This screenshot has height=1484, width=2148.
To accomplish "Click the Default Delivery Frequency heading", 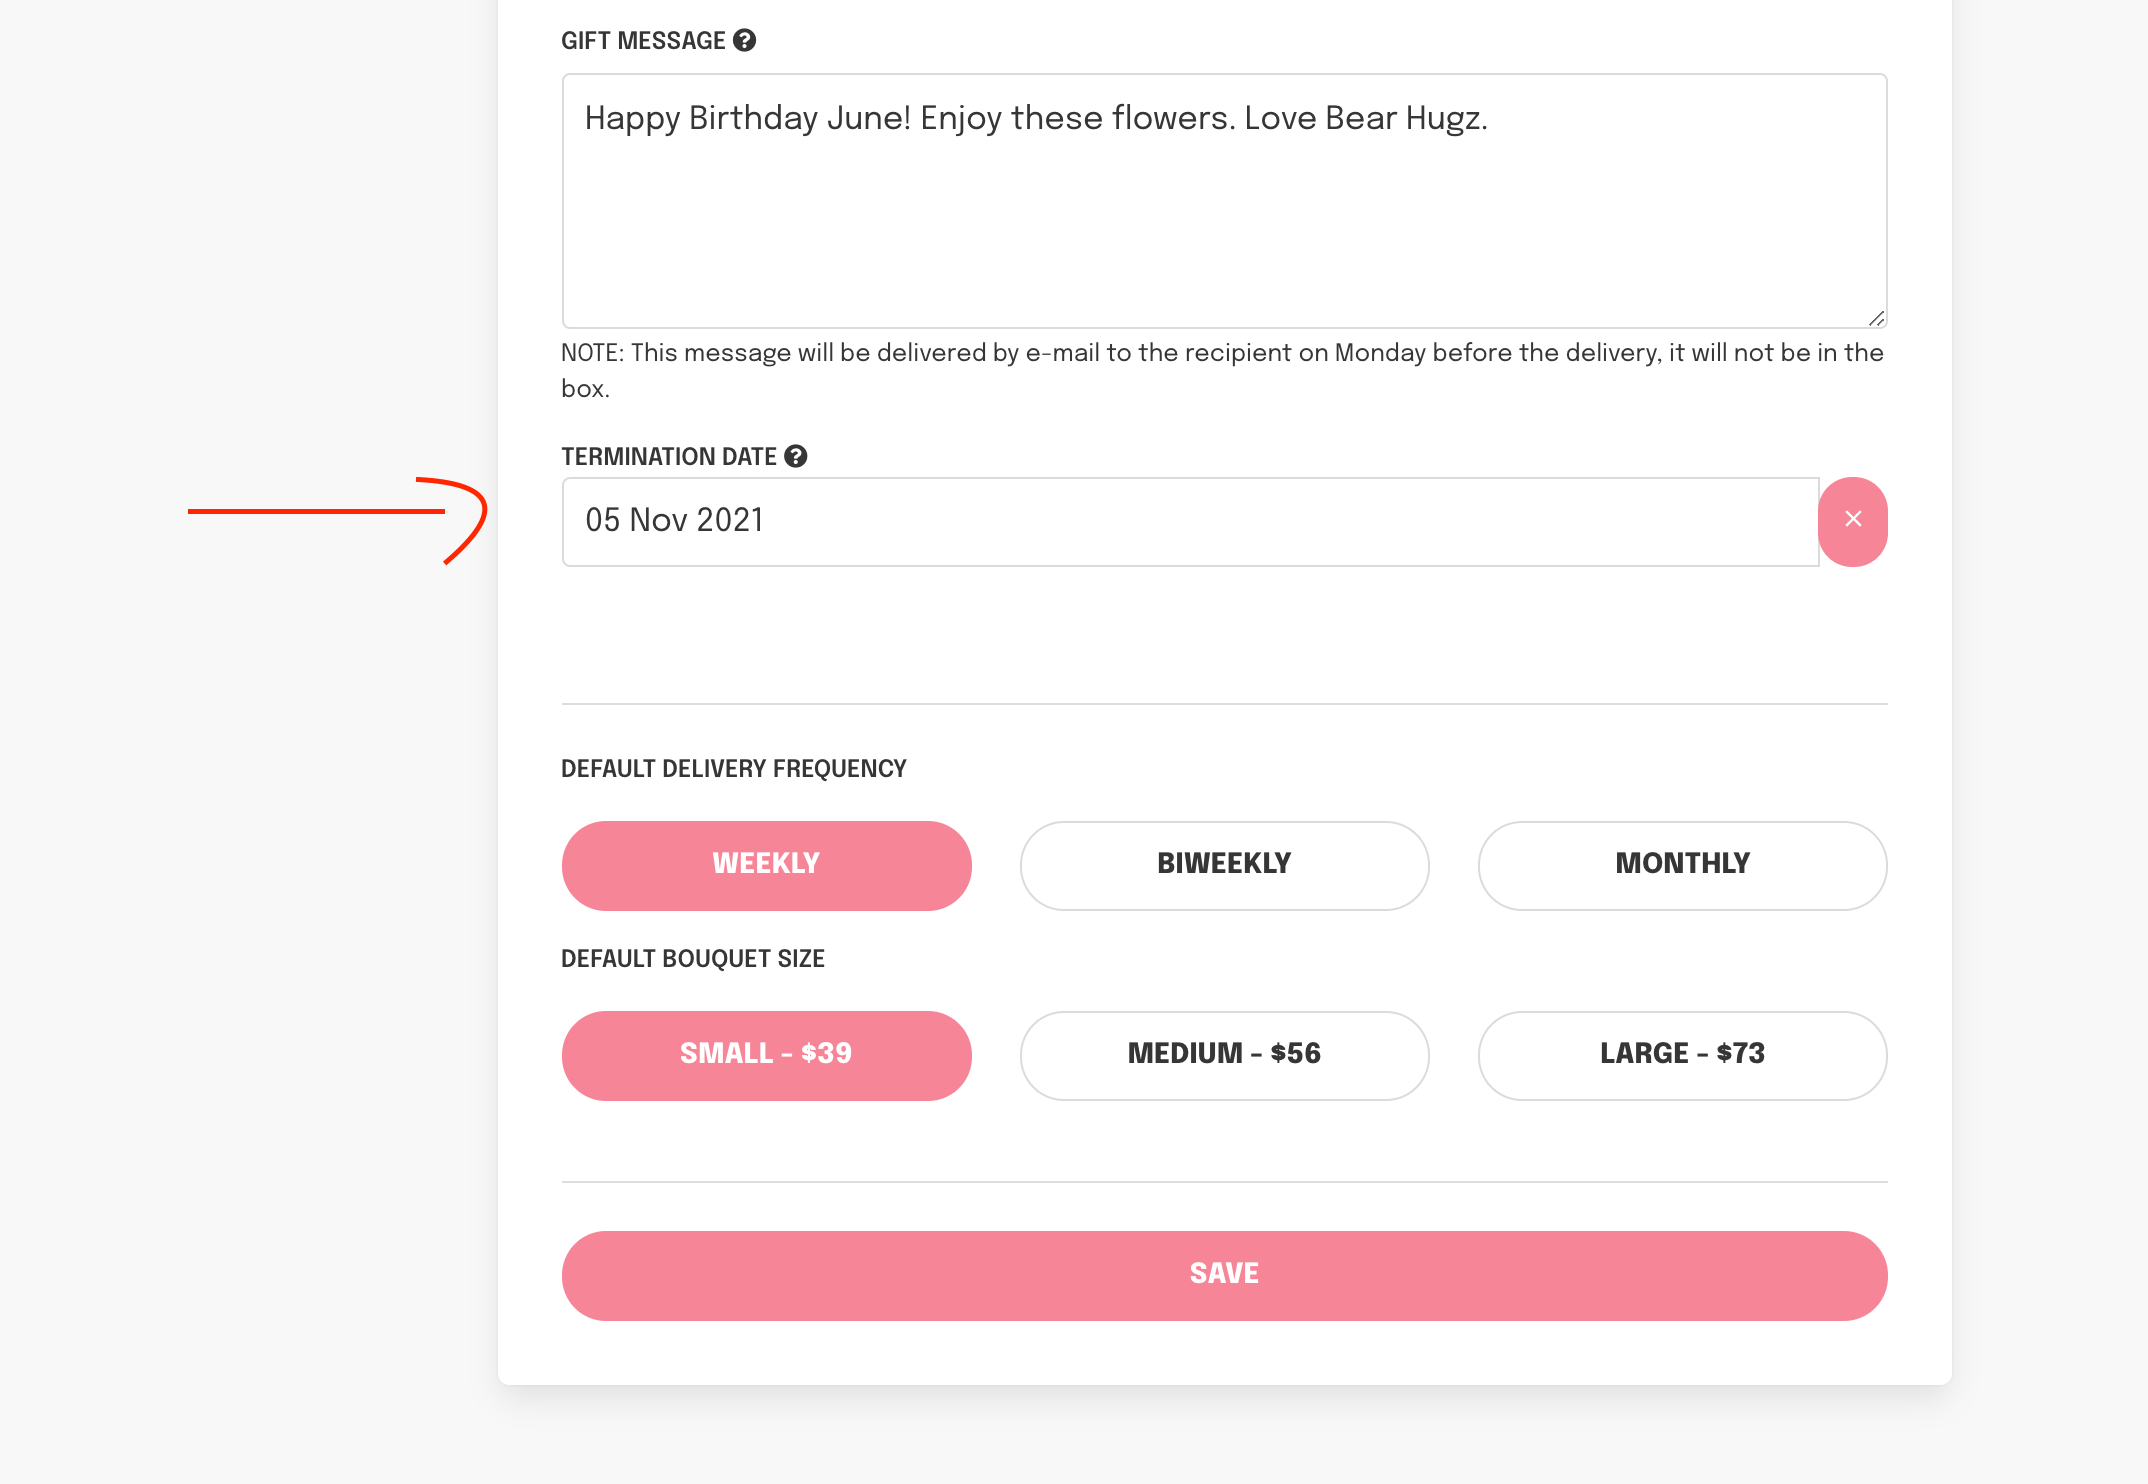I will coord(733,769).
